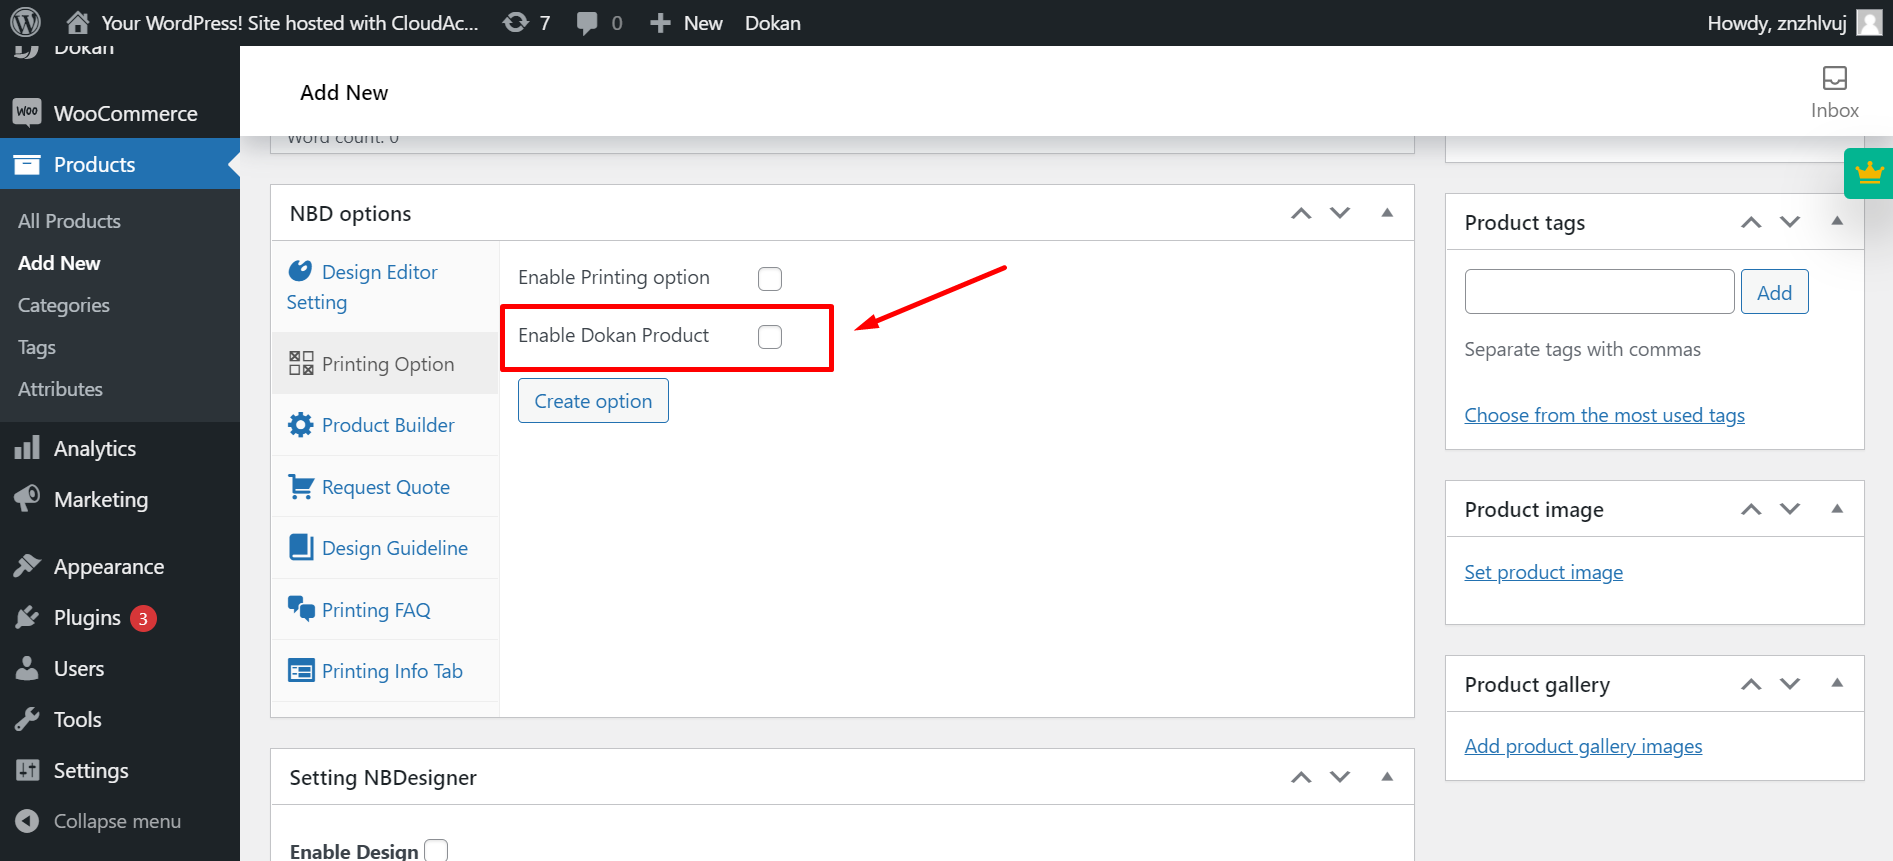Open the user avatar icon
1893x861 pixels.
[1869, 22]
